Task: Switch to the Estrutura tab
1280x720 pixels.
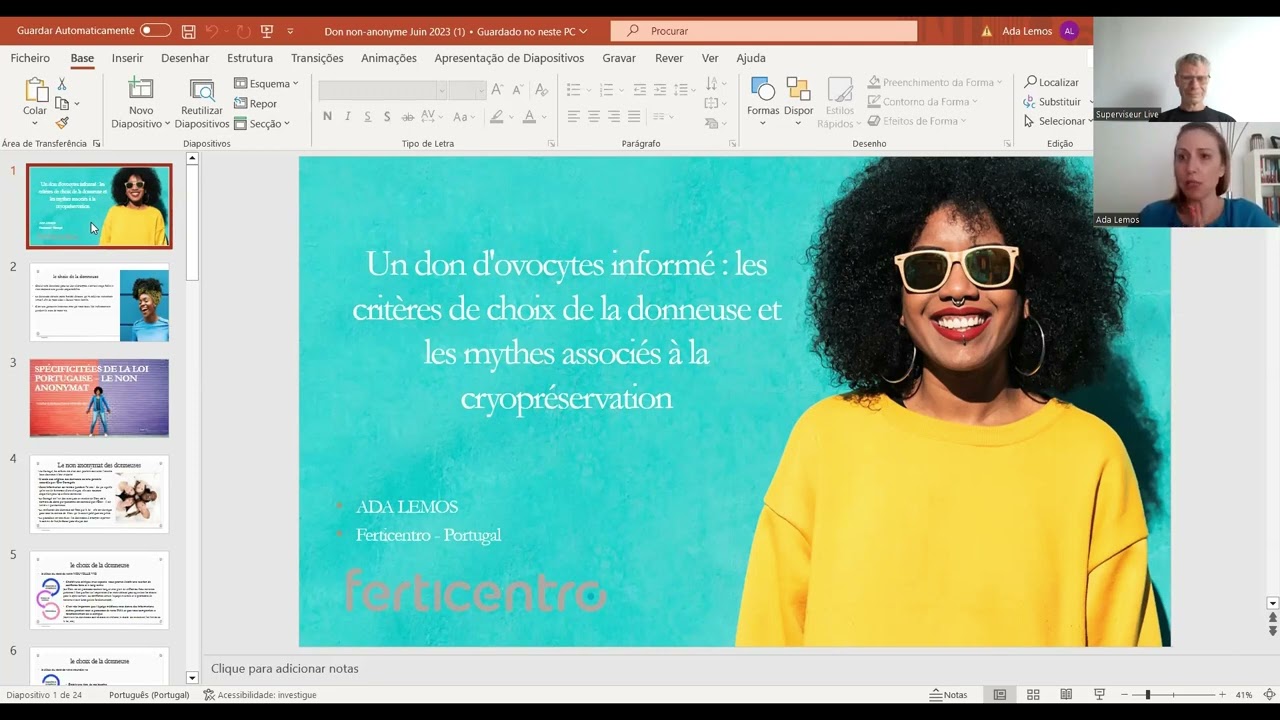Action: [250, 58]
